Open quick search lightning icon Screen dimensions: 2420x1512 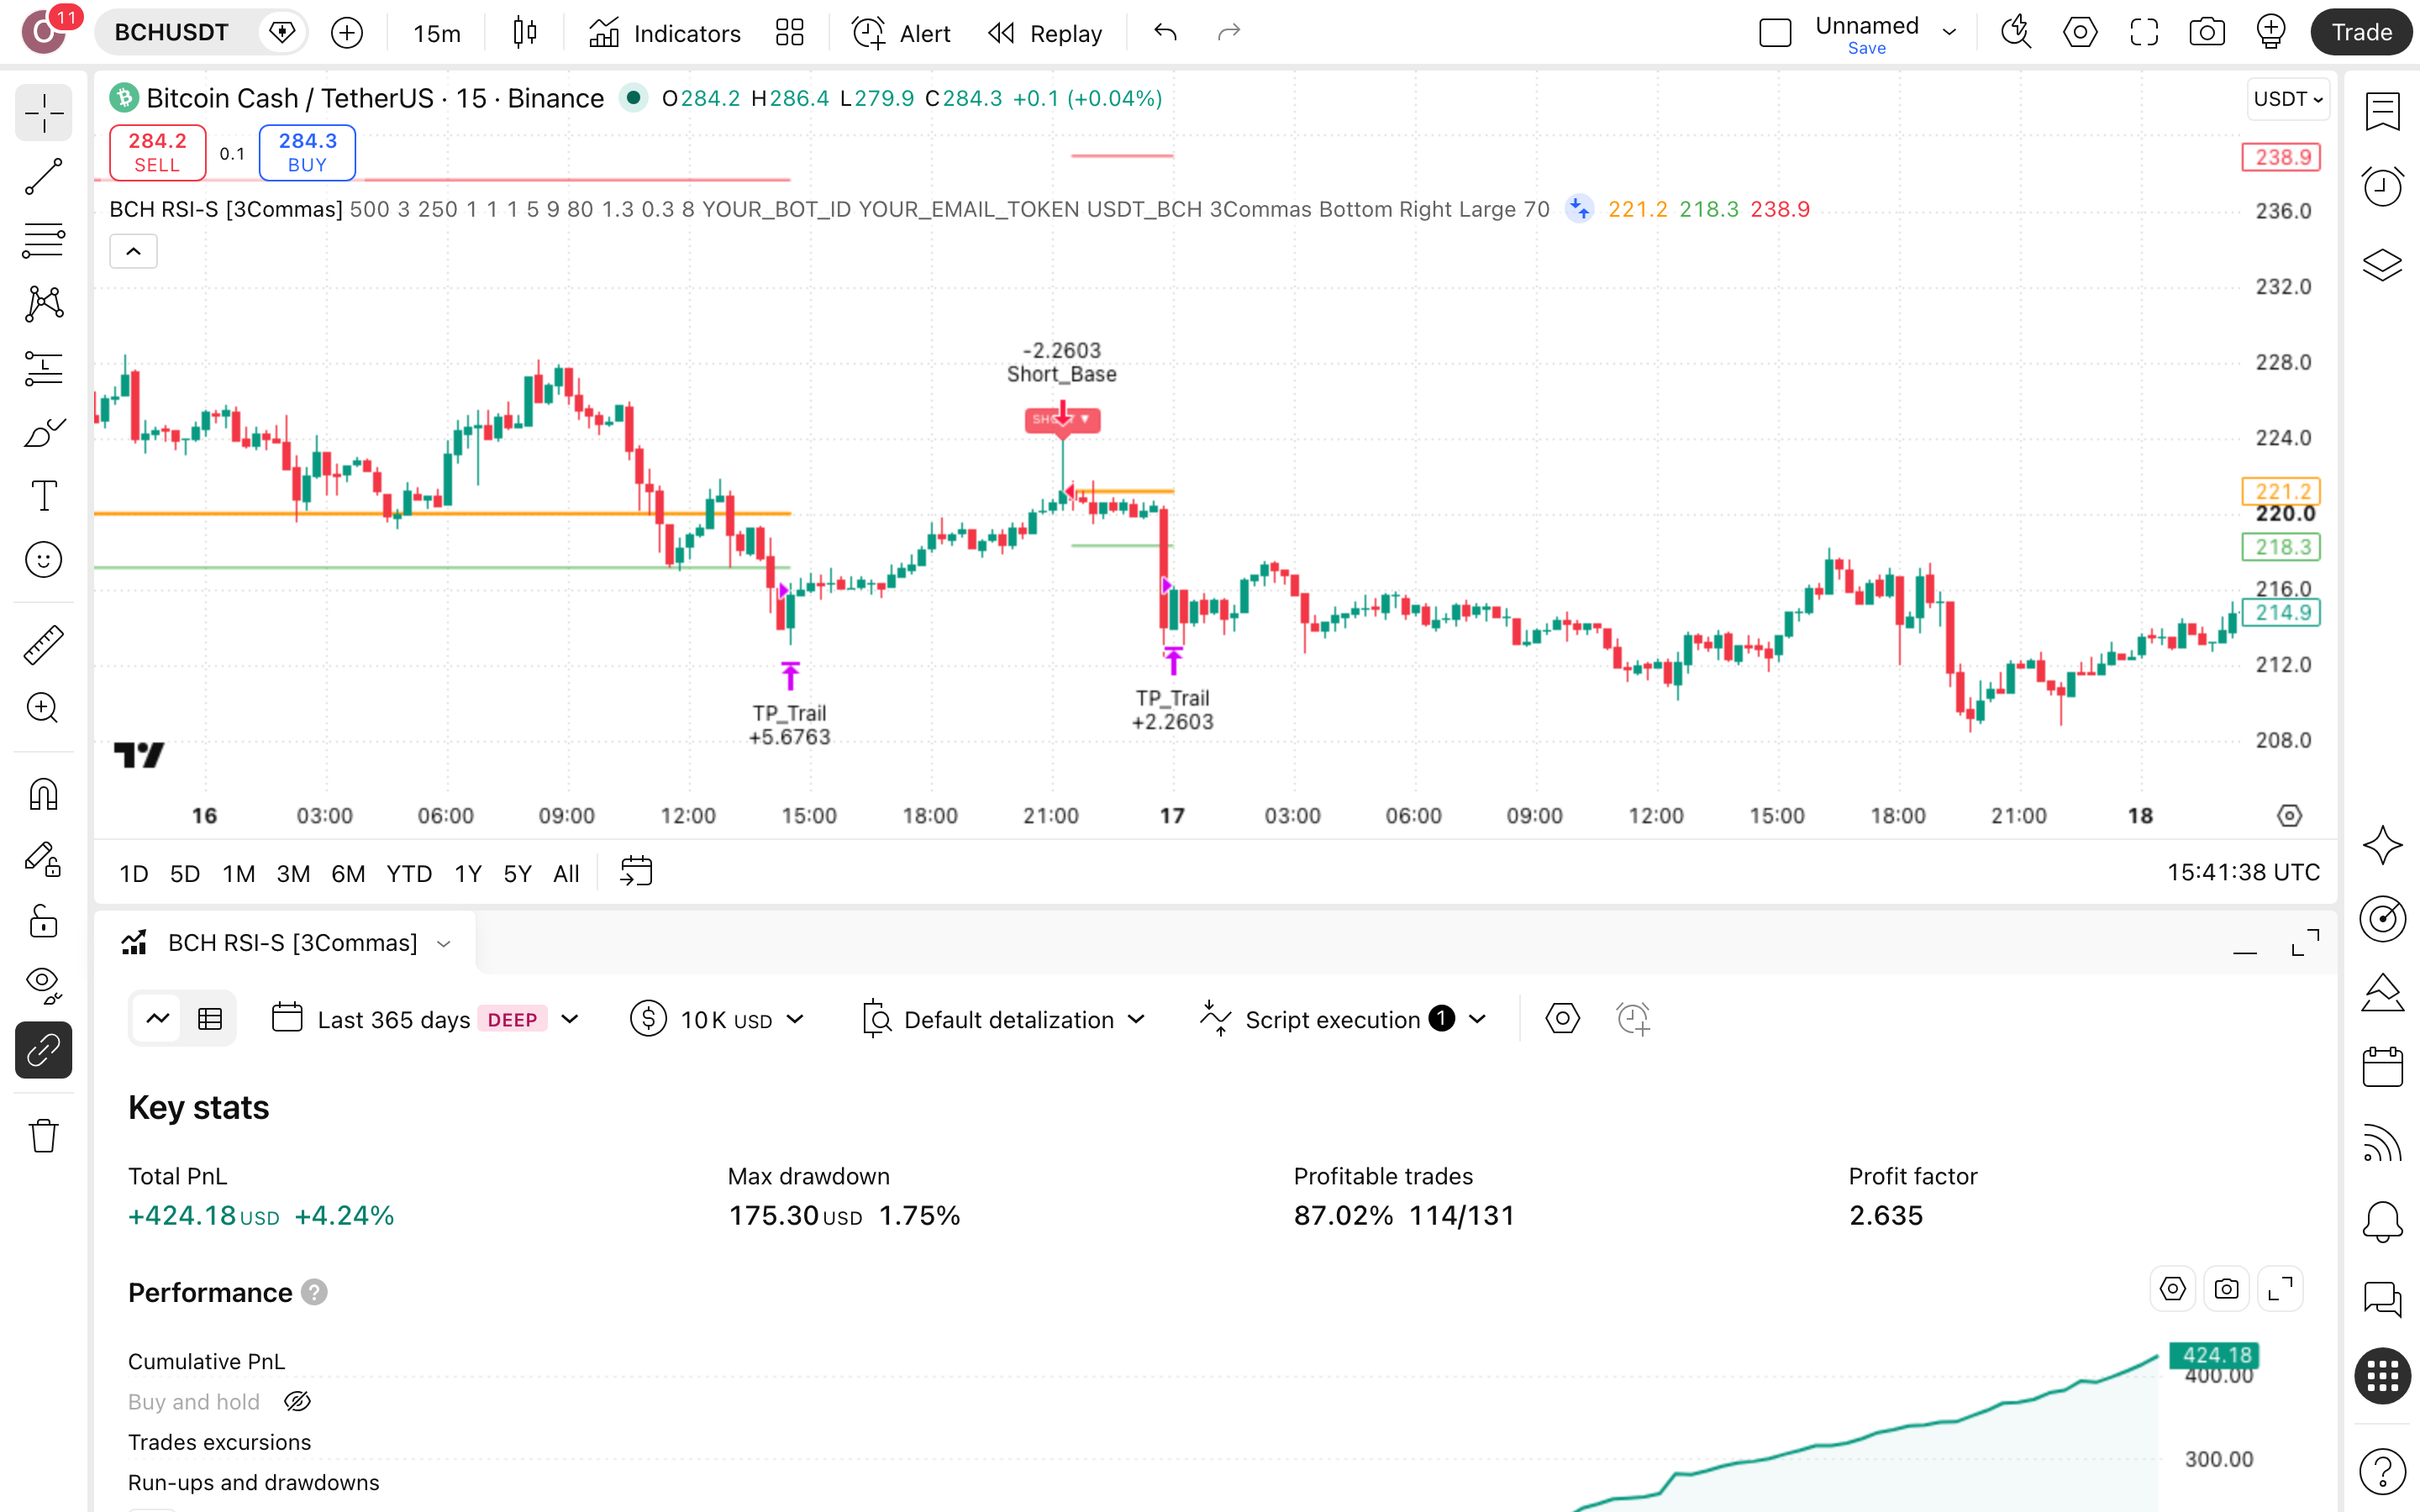tap(2016, 33)
